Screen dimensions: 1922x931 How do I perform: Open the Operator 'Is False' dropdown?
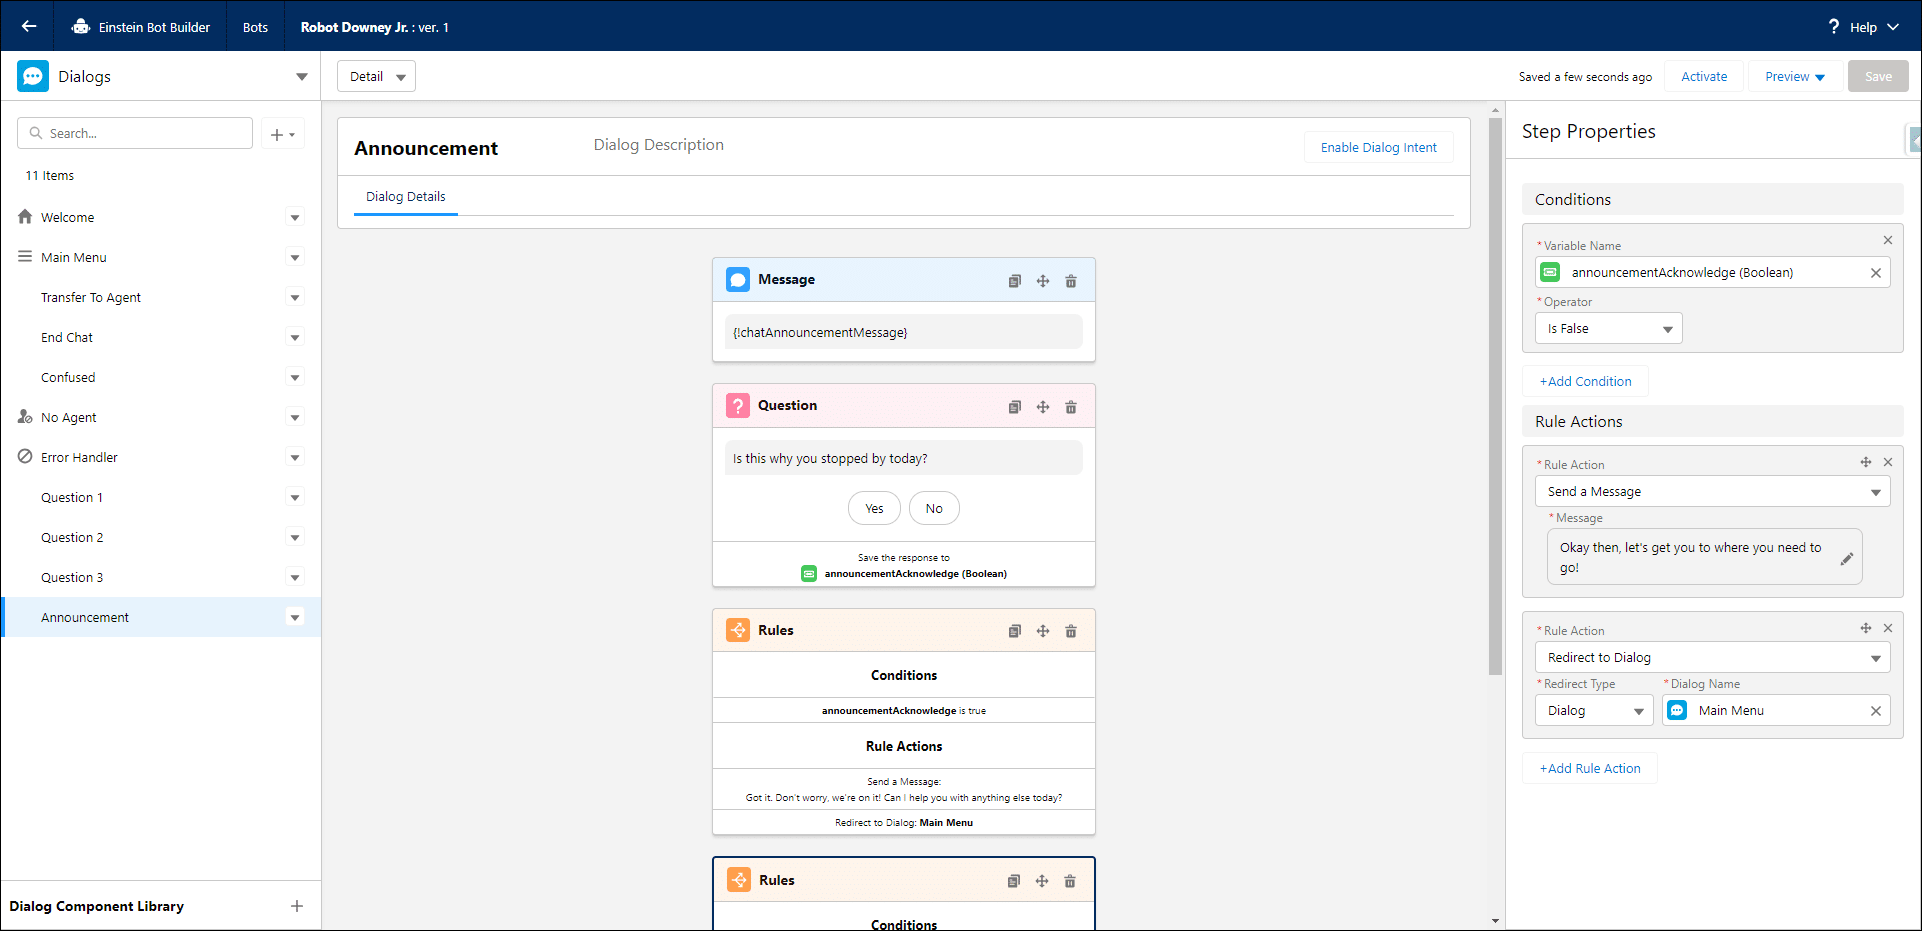click(x=1609, y=328)
